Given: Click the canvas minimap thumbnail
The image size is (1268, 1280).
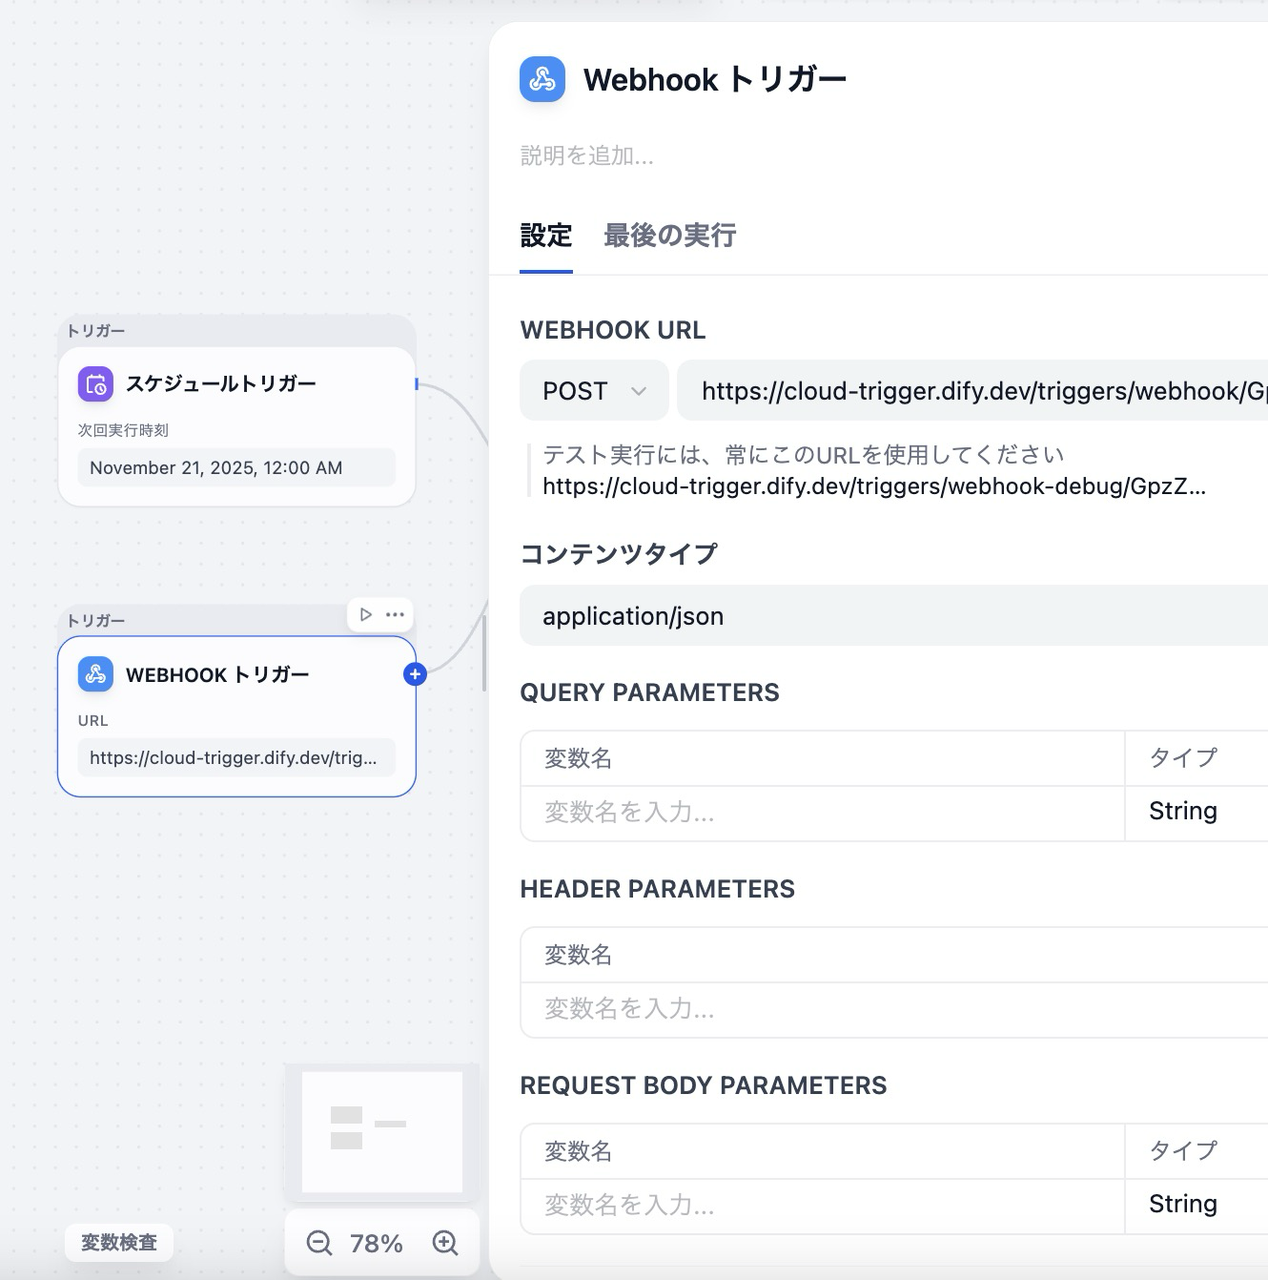Looking at the screenshot, I should pyautogui.click(x=382, y=1132).
